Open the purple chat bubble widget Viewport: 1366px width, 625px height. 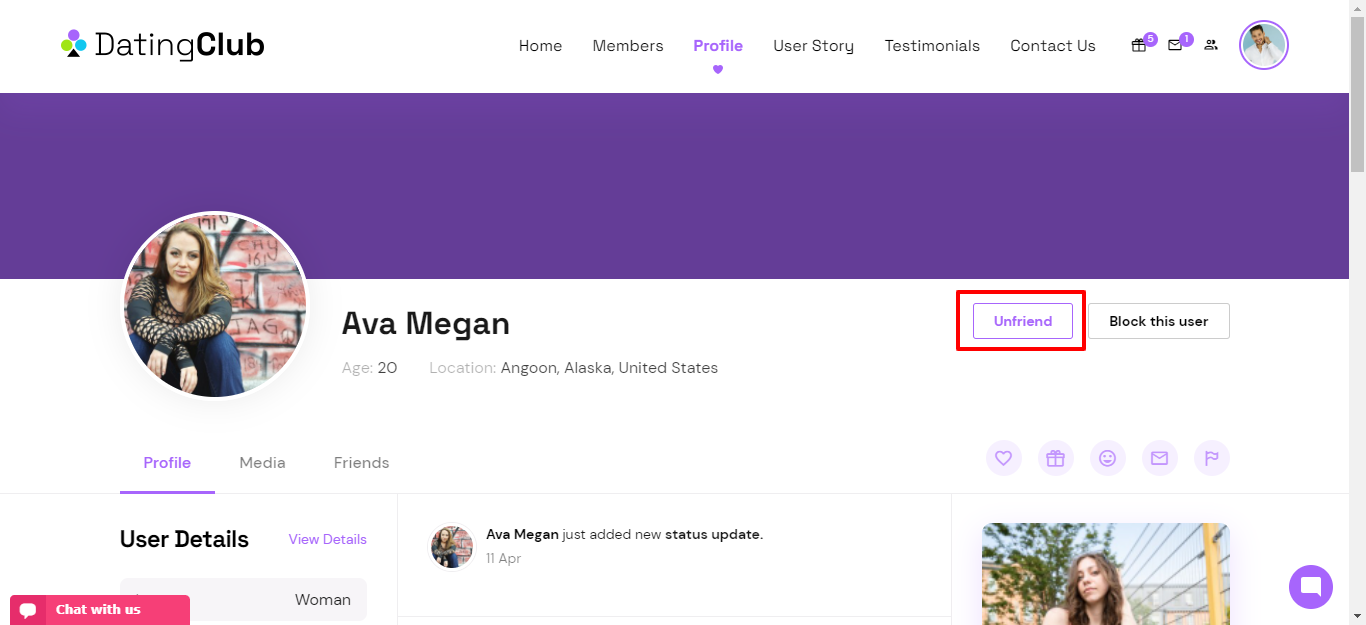[x=1311, y=587]
